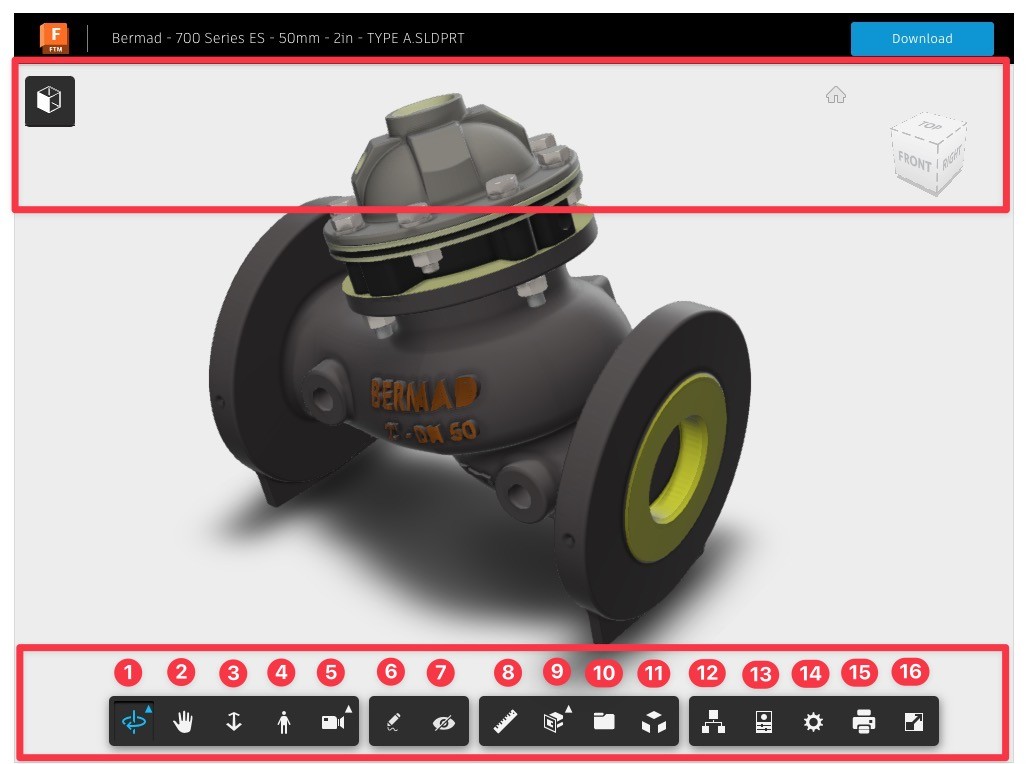Click the 3D cube views button

click(50, 101)
